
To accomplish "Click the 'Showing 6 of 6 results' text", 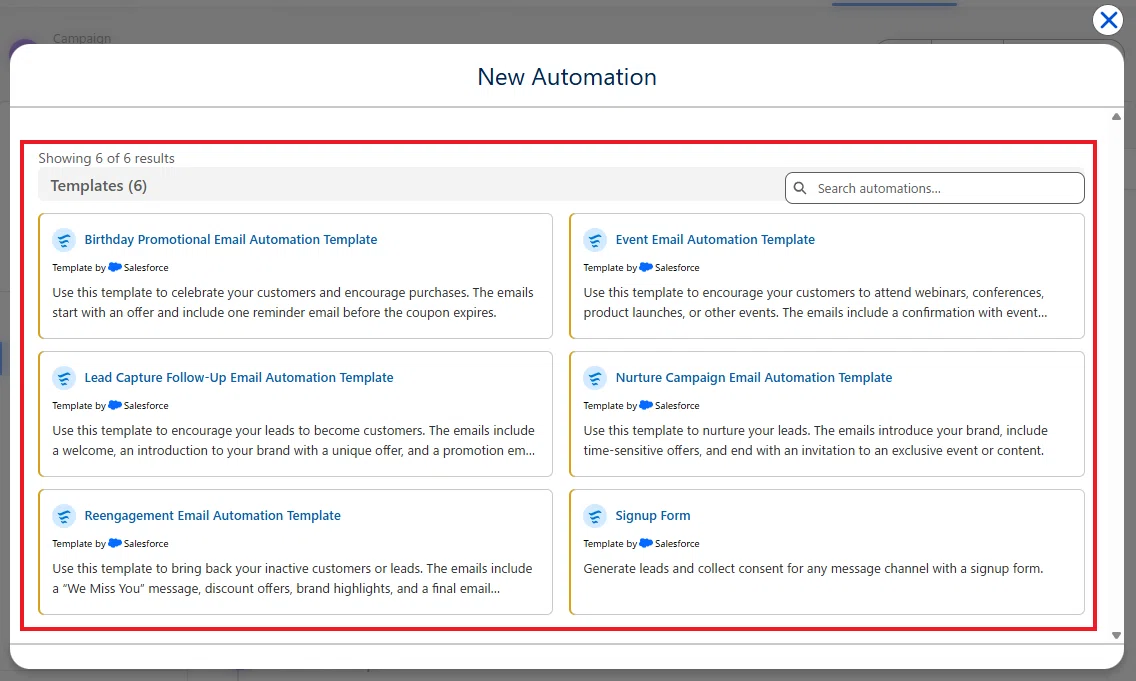I will pyautogui.click(x=106, y=159).
